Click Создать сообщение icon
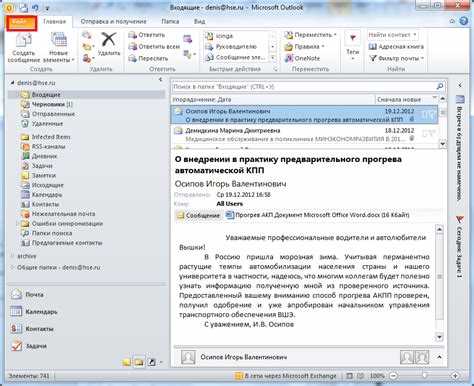This screenshot has height=386, width=474. tap(24, 48)
